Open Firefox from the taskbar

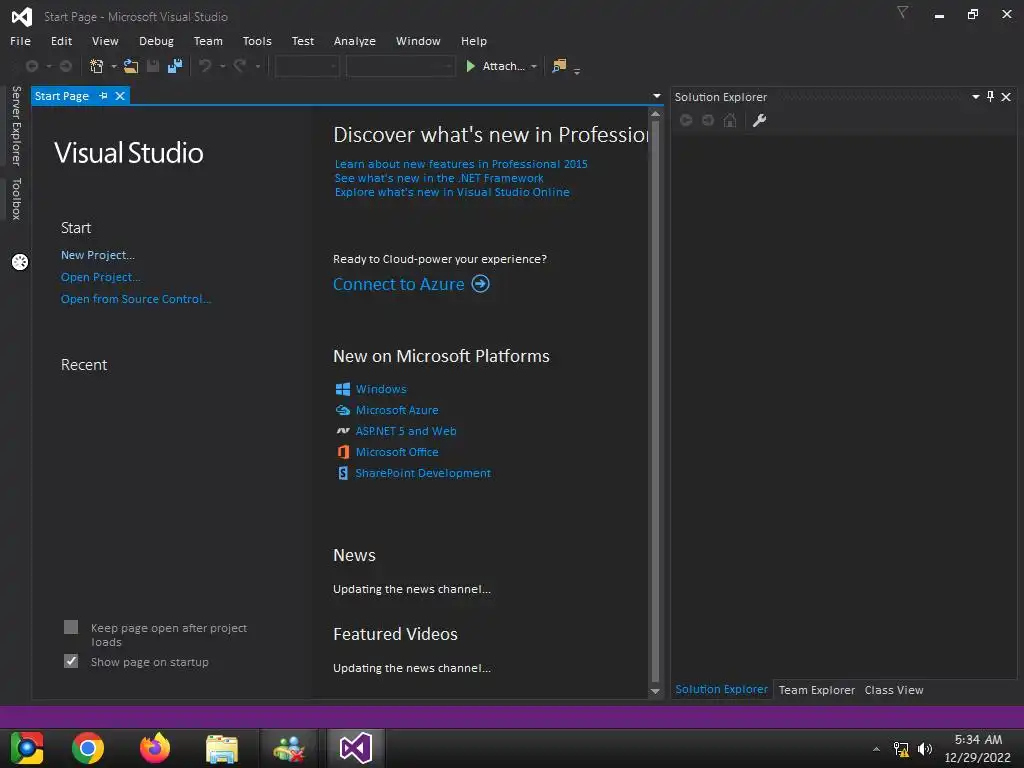coord(155,748)
